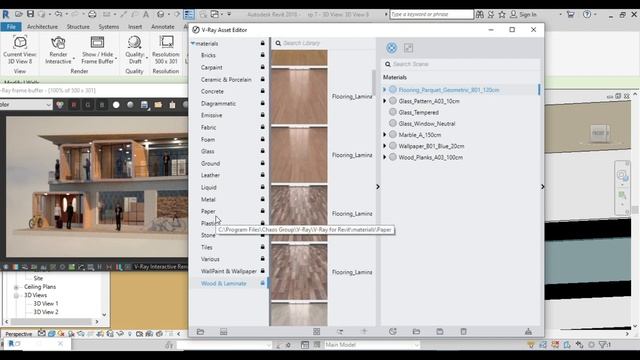Screen dimensions: 640x360
Task: Click lock icon next to Wood & Laminate
Action: click(x=262, y=283)
